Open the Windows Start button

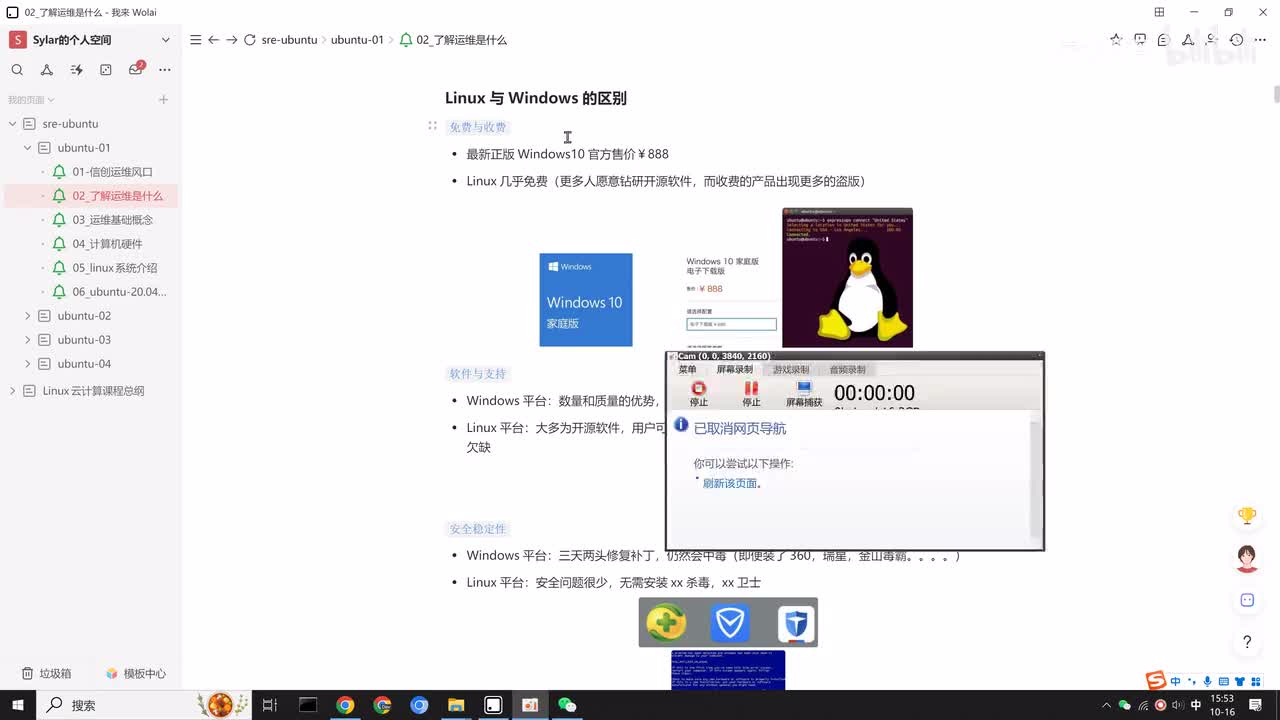[18, 705]
